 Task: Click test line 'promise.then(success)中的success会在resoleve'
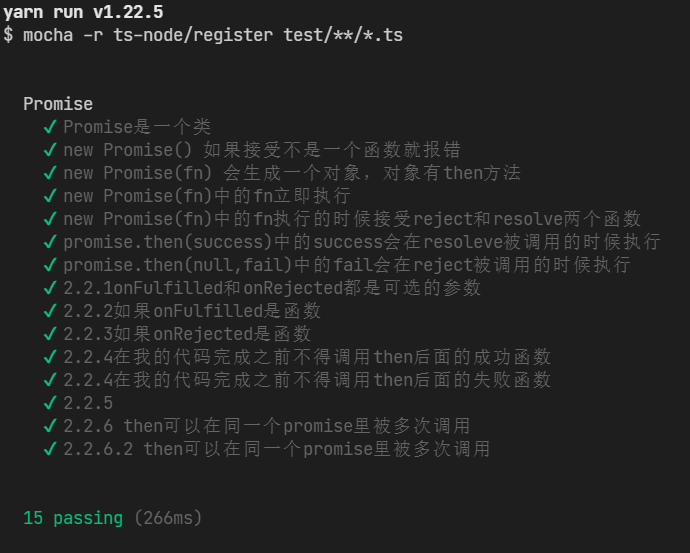[x=362, y=242]
